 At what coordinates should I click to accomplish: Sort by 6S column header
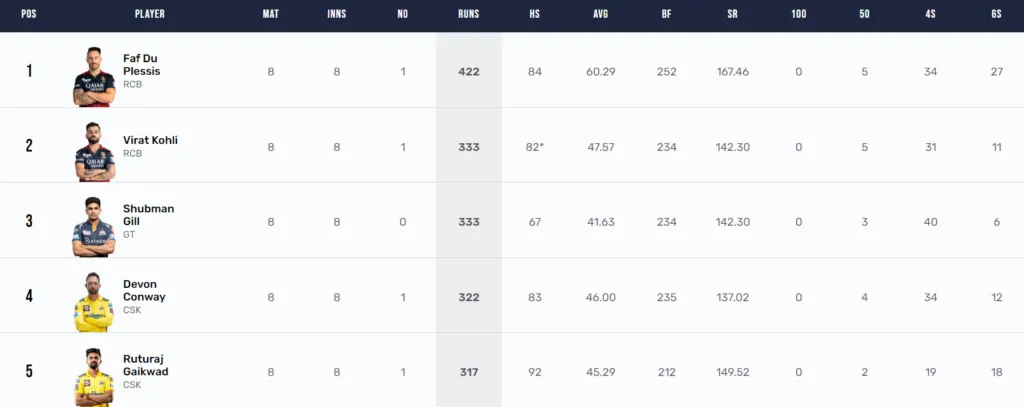[996, 14]
